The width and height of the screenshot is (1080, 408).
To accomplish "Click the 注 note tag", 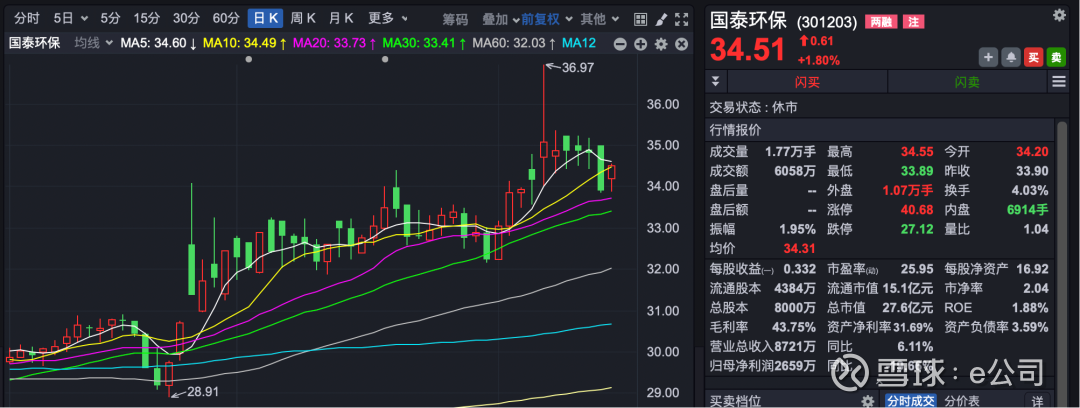I will (913, 21).
